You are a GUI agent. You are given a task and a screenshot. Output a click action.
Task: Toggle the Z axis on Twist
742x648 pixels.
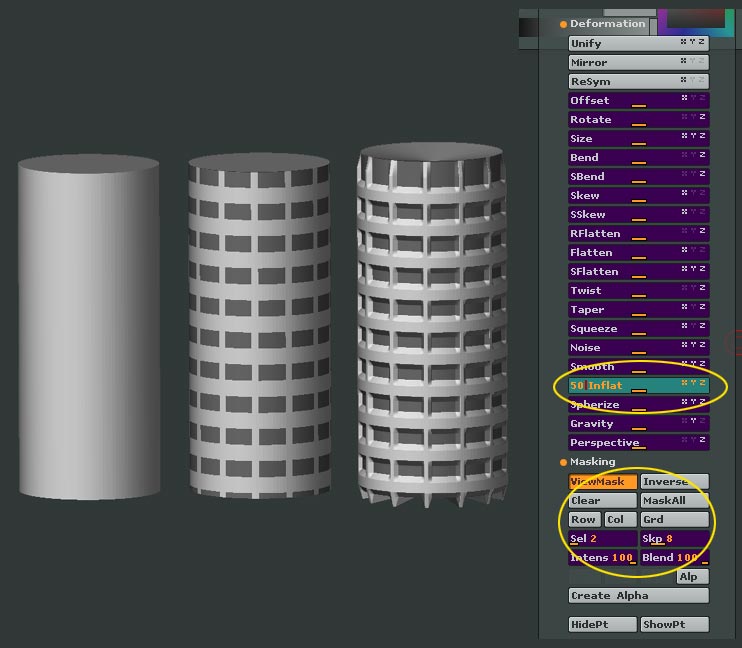(702, 287)
